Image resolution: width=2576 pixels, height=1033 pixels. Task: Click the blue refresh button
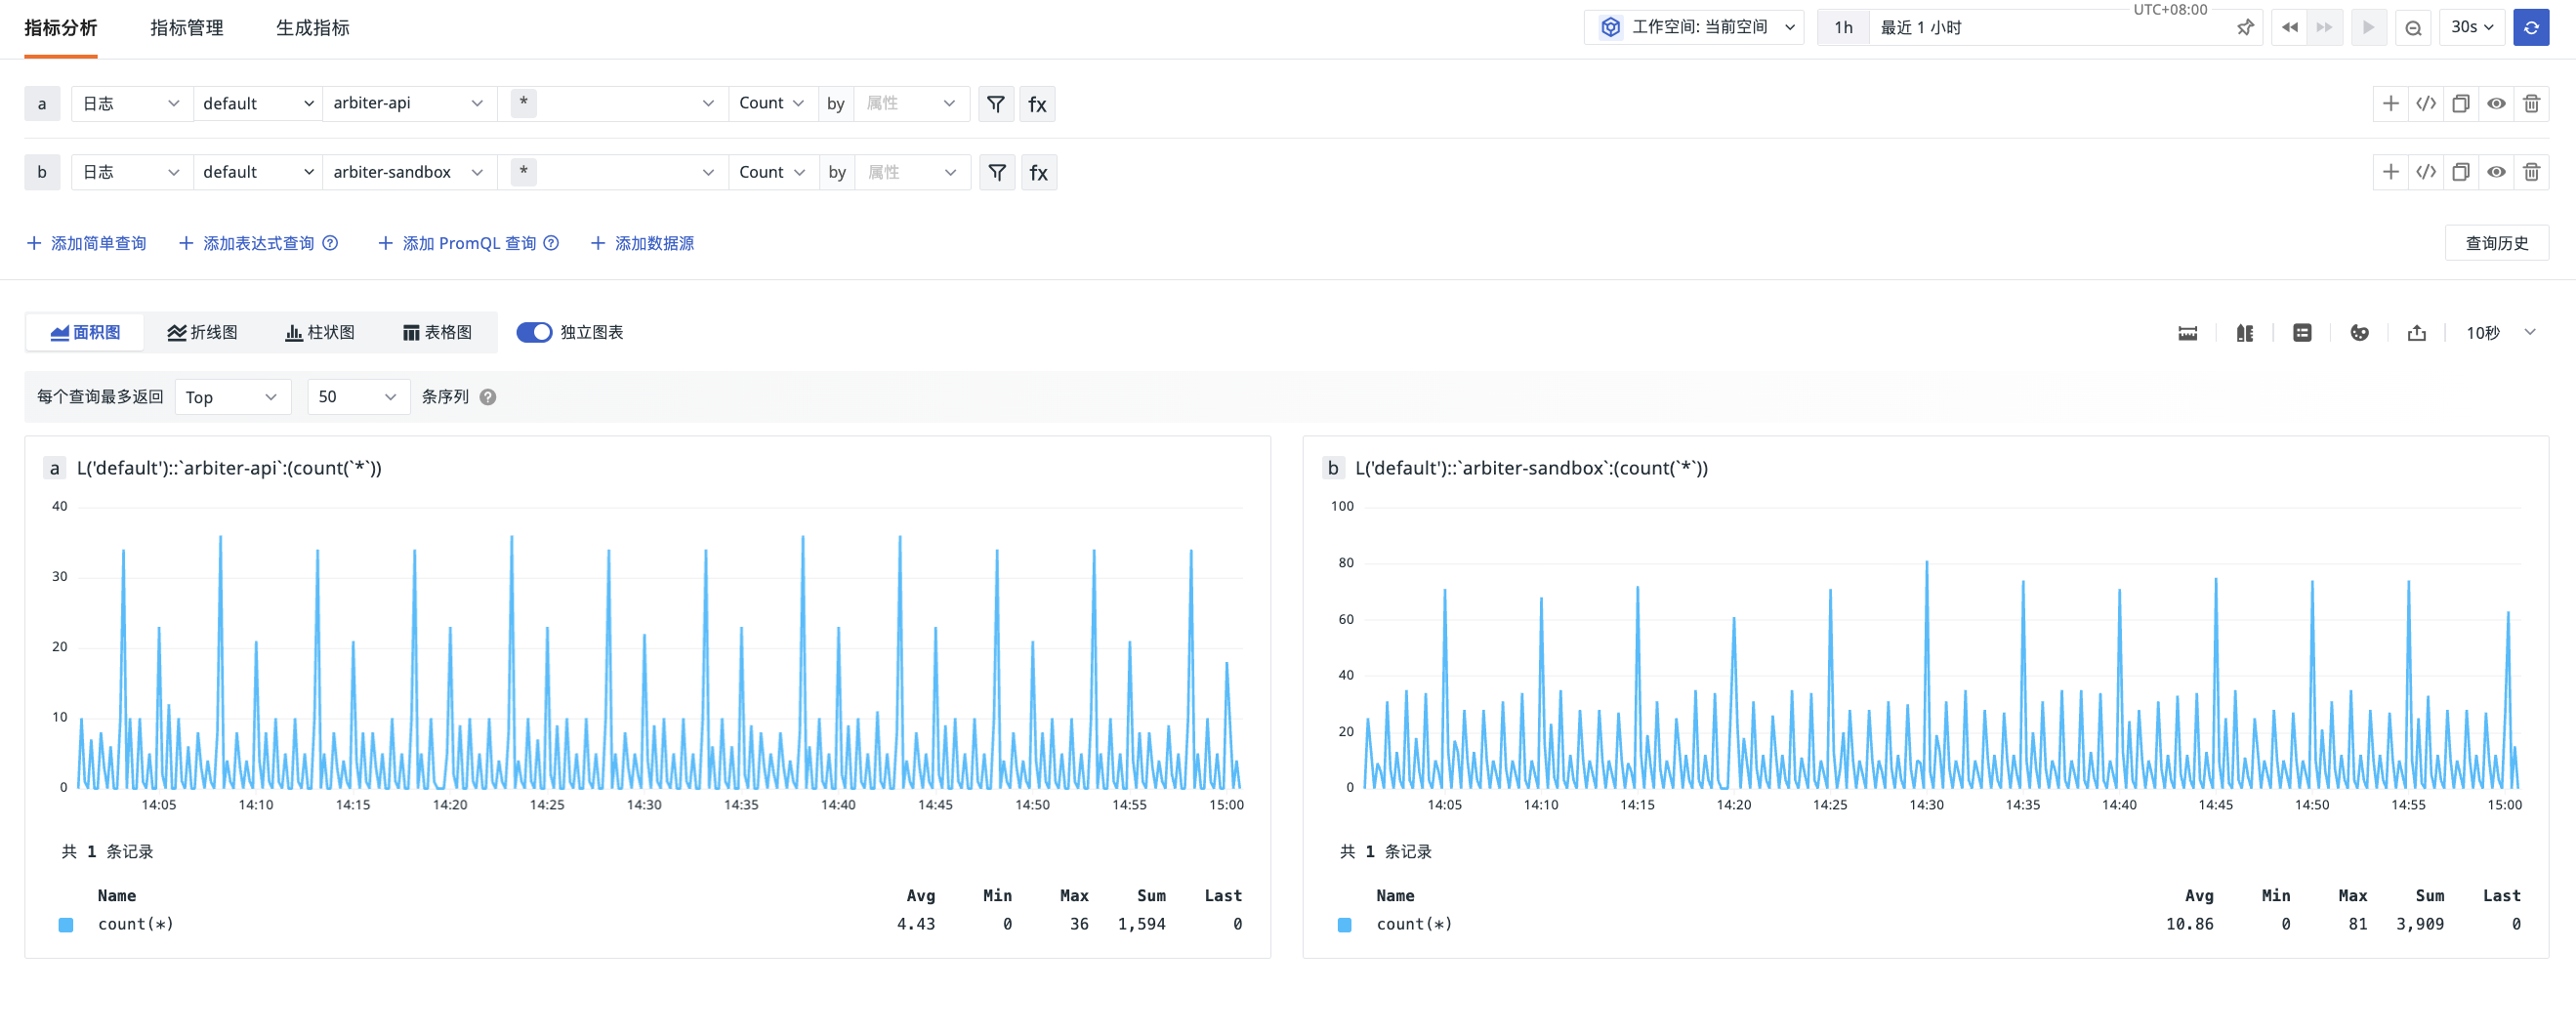click(x=2531, y=28)
